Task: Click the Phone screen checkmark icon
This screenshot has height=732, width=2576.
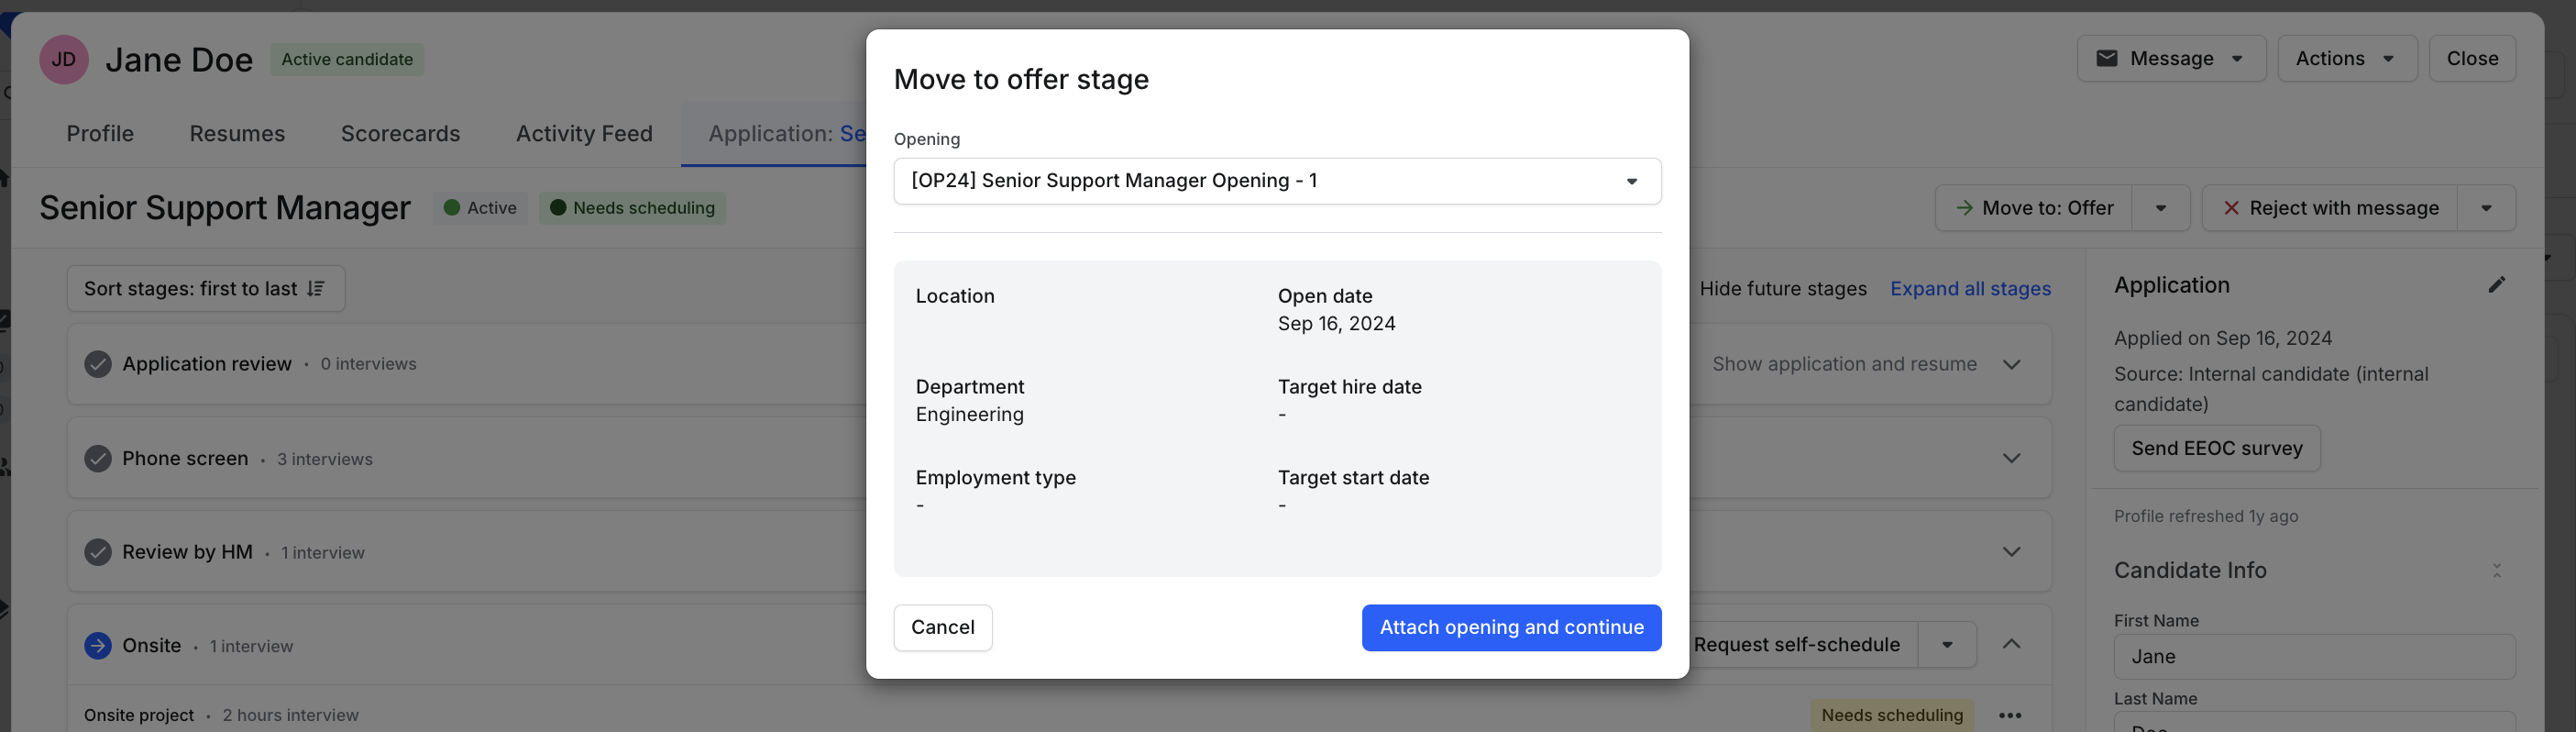Action: tap(98, 458)
